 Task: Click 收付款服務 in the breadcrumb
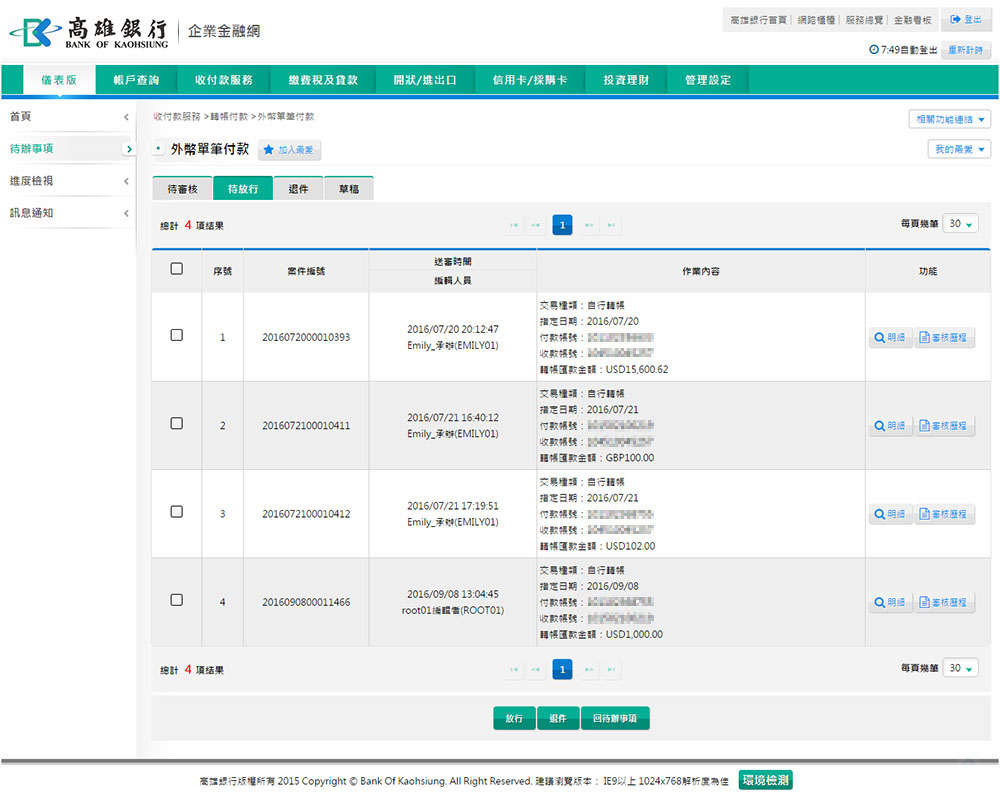click(177, 117)
